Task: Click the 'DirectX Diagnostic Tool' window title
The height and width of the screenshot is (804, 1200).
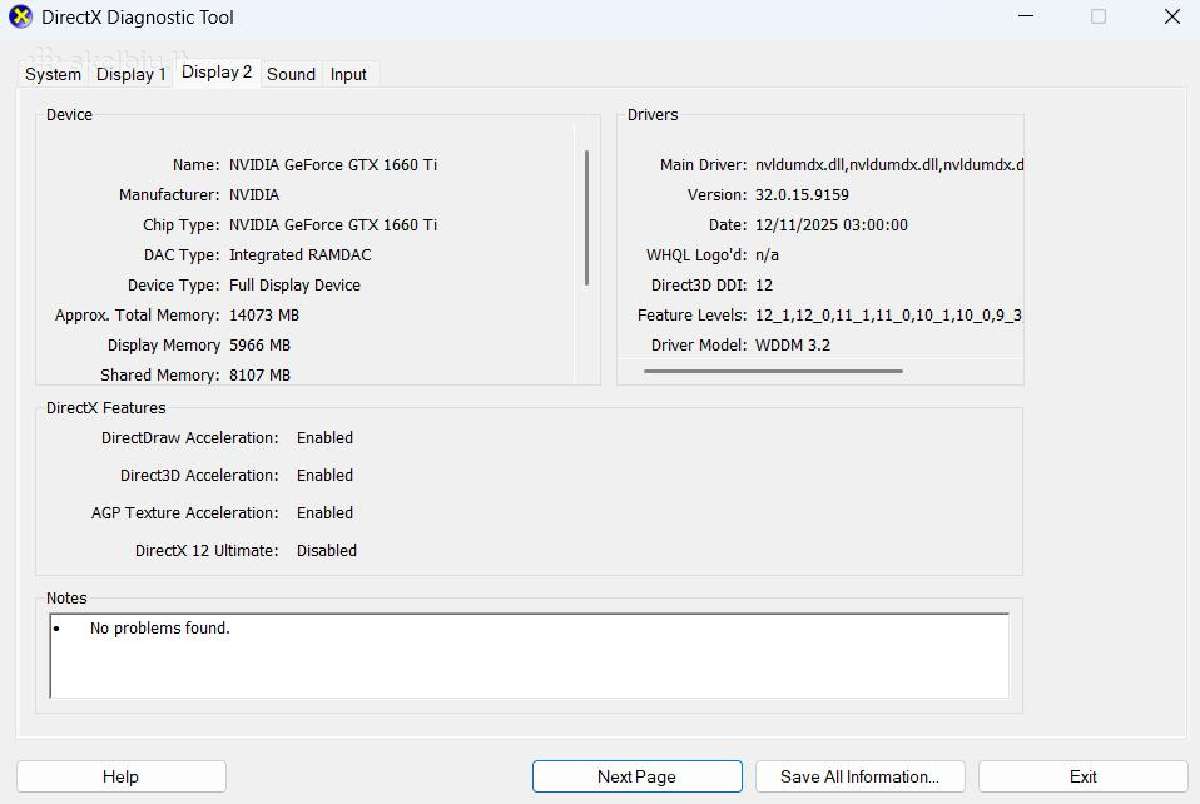Action: (x=138, y=17)
